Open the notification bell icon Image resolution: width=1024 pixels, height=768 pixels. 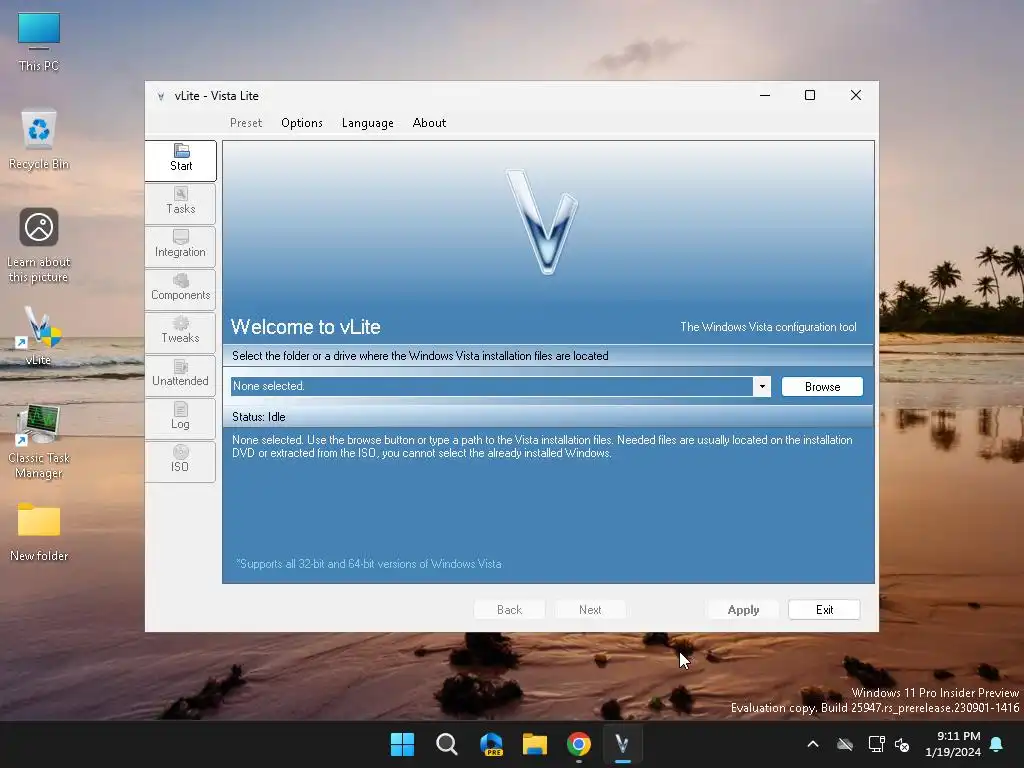(997, 744)
